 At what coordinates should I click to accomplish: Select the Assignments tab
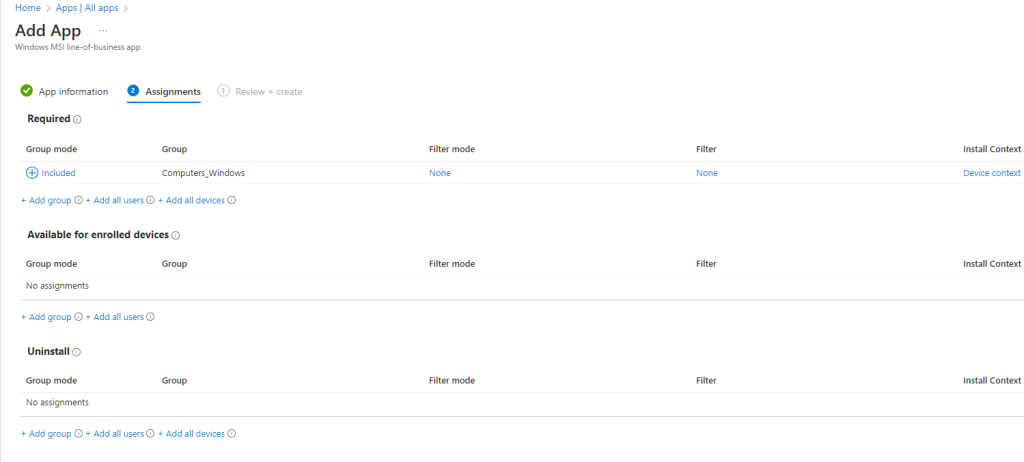pos(173,92)
